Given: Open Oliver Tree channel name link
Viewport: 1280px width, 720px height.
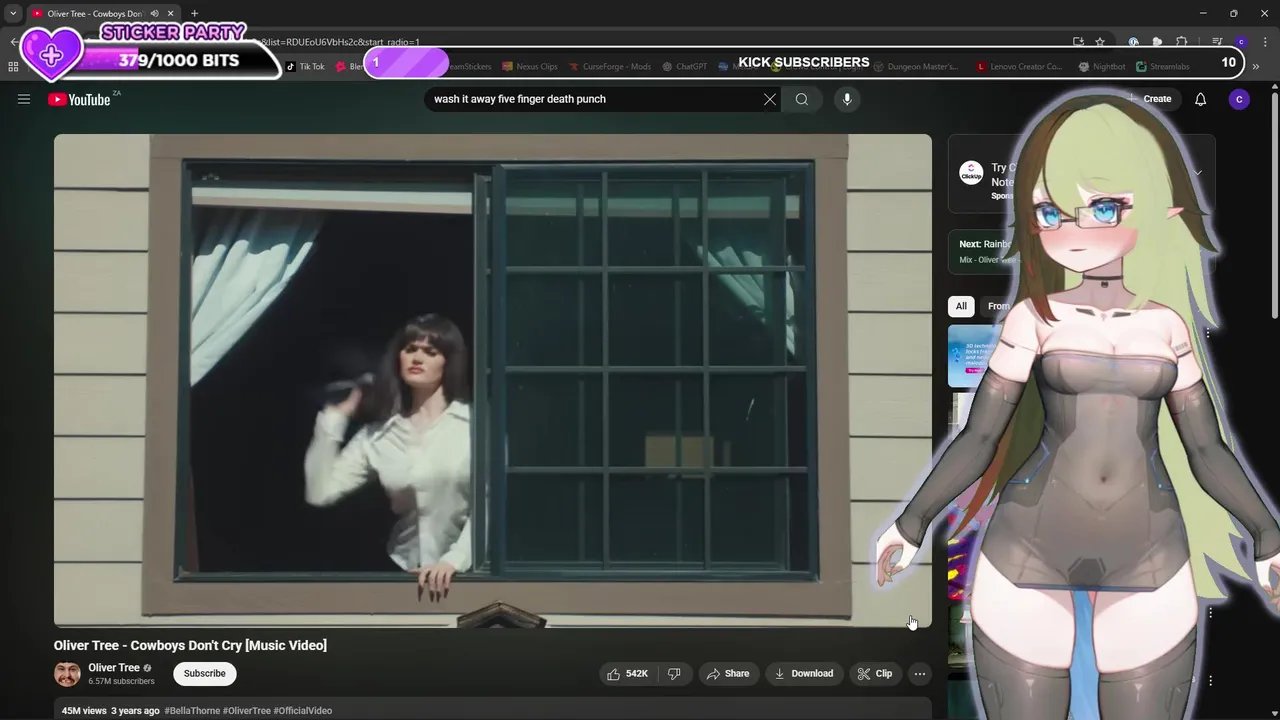Looking at the screenshot, I should coord(114,667).
